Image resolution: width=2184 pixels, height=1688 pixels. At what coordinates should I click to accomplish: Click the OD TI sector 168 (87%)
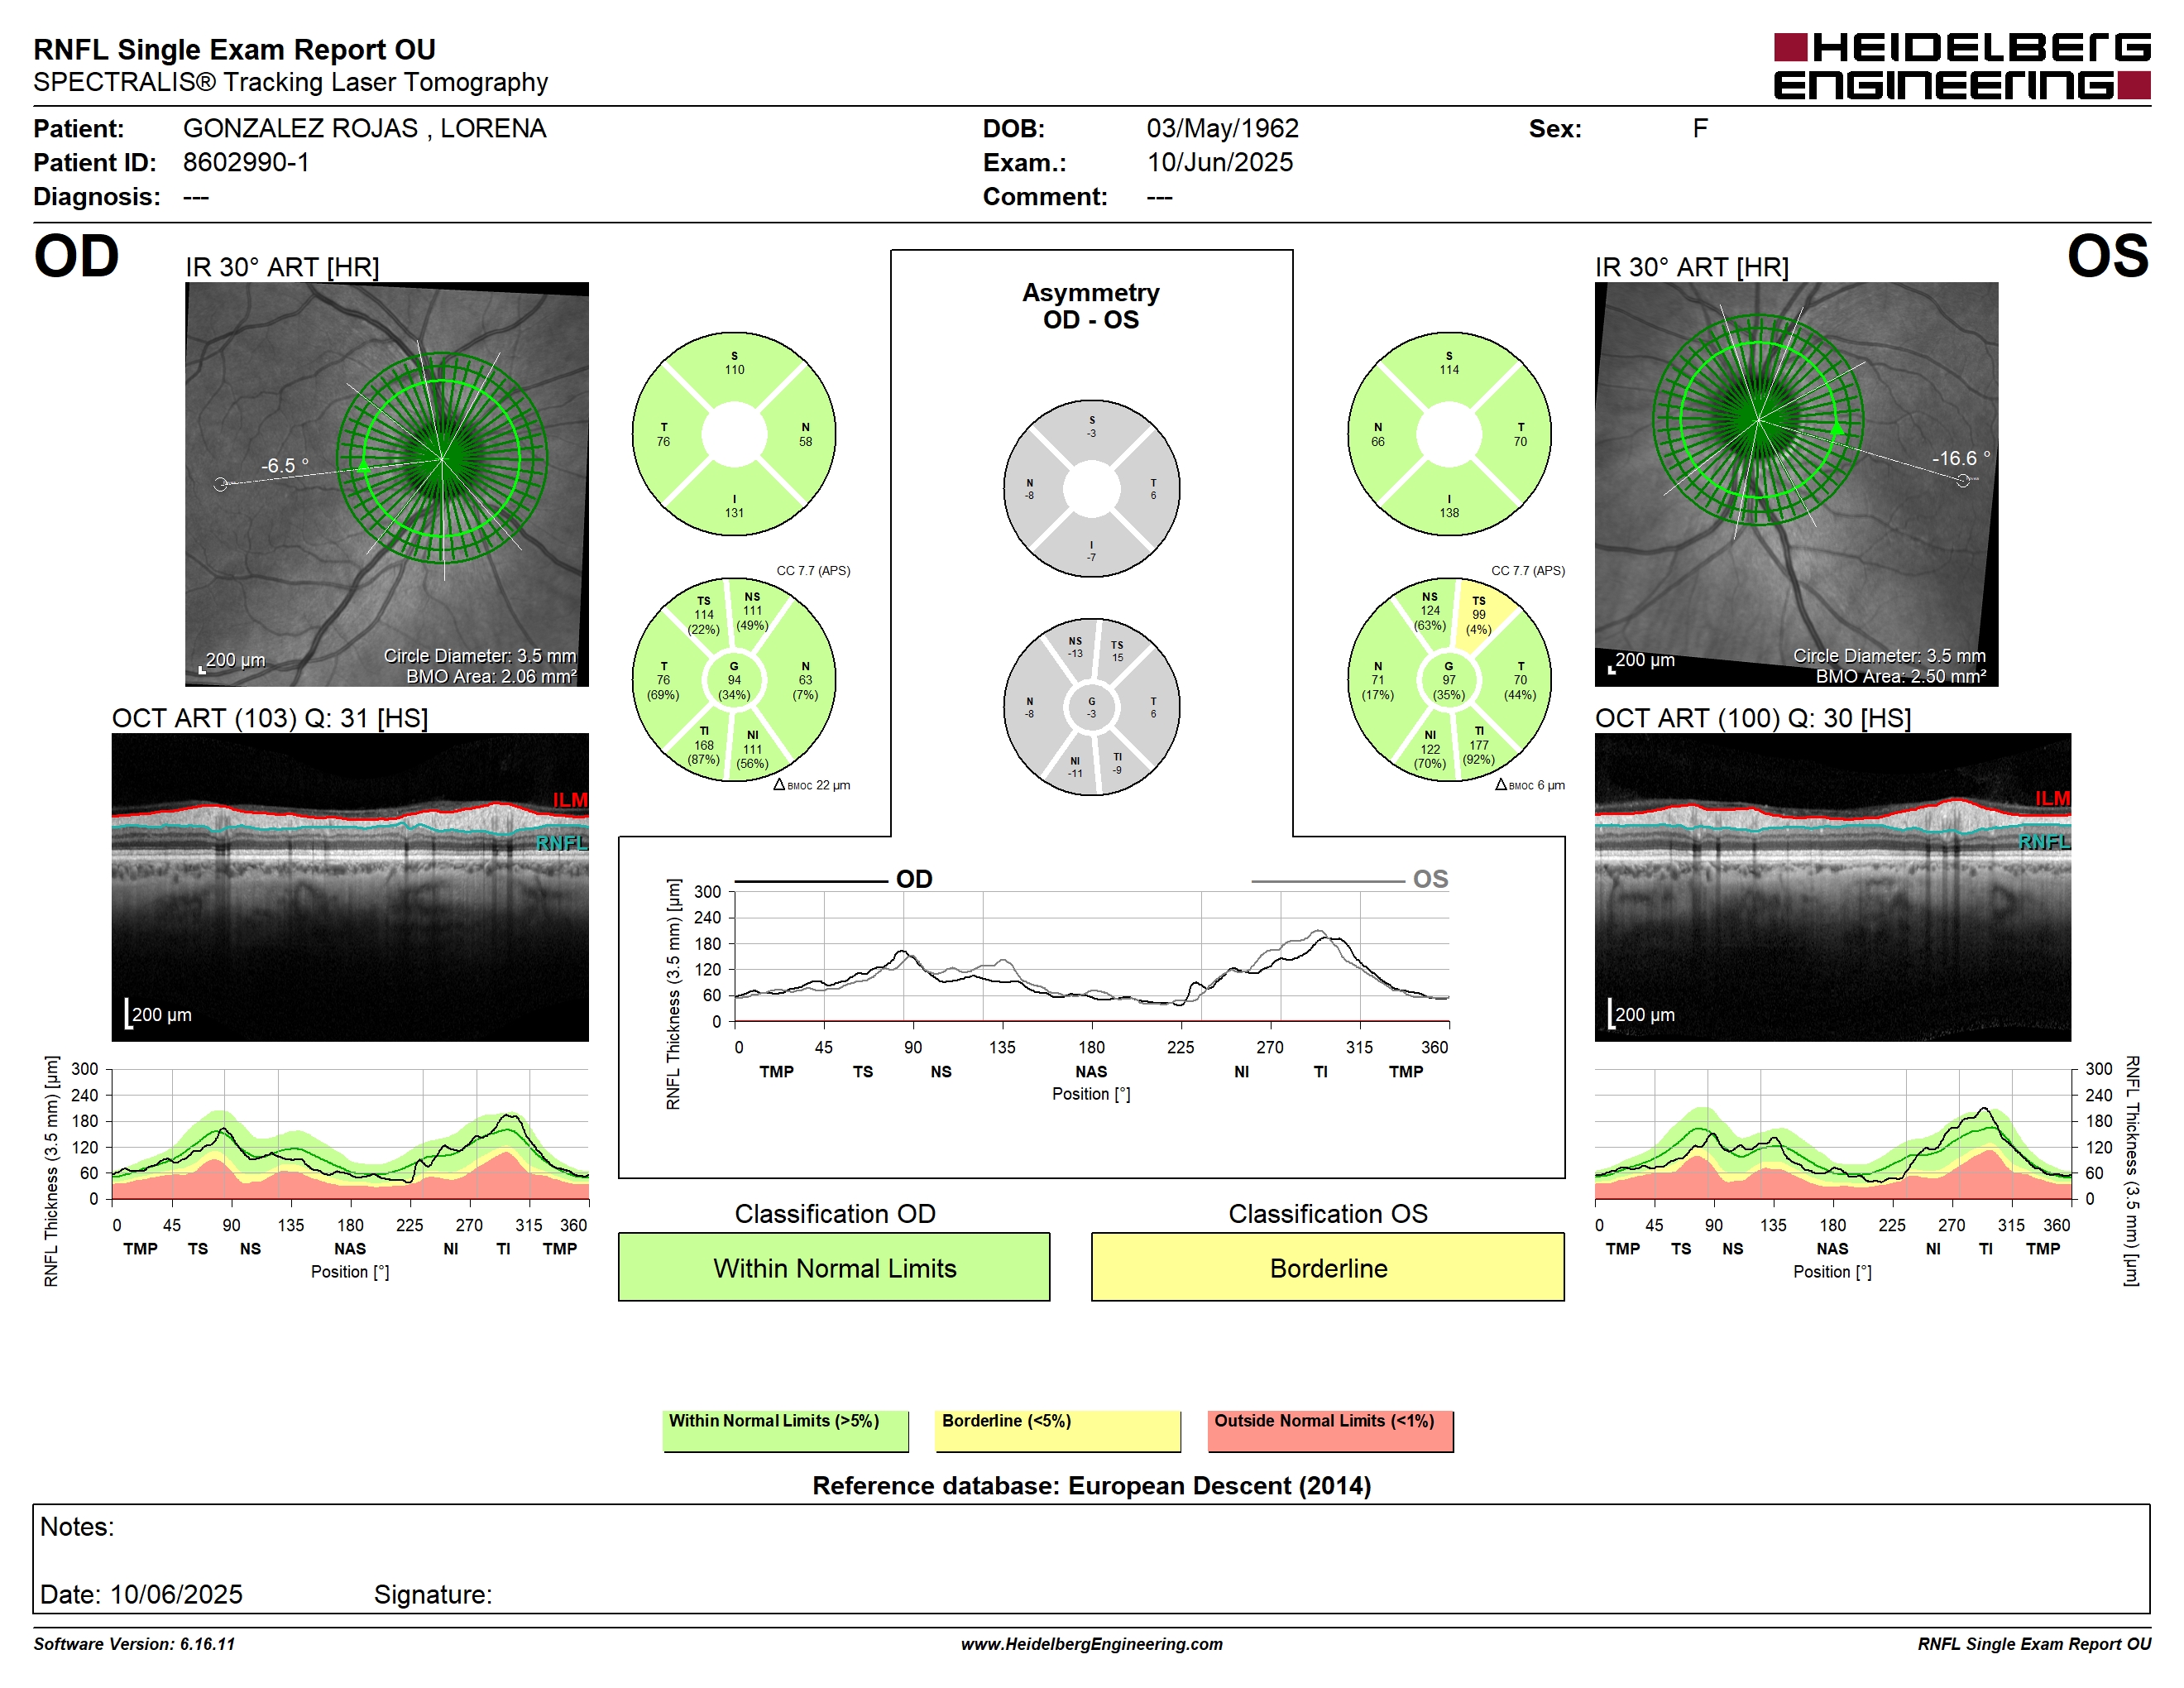coord(704,745)
